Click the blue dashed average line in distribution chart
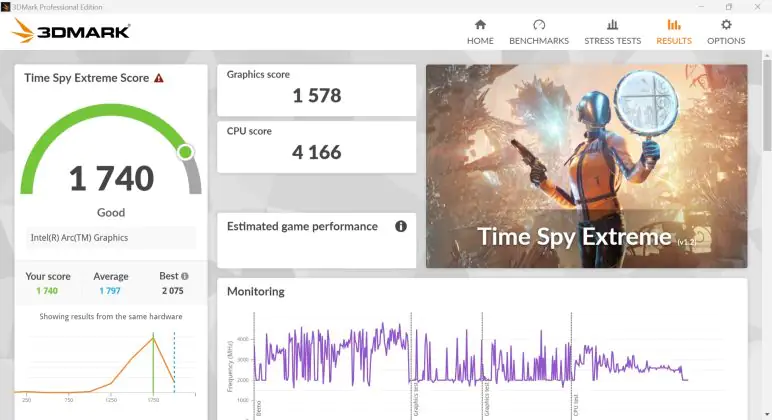The height and width of the screenshot is (420, 772). point(174,362)
